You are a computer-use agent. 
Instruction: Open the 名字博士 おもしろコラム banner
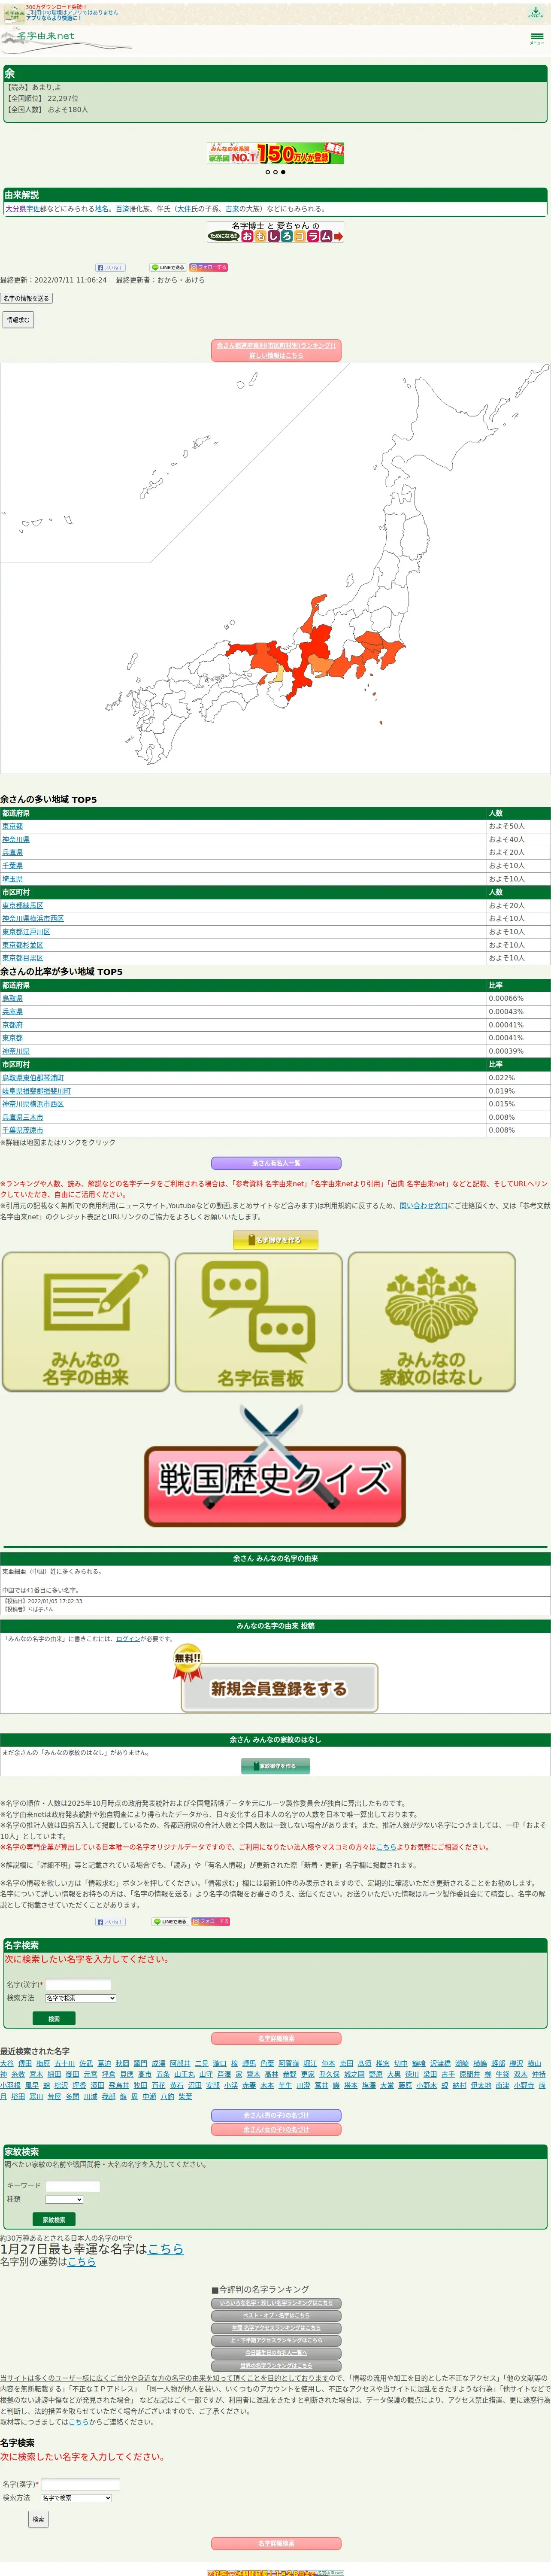(275, 232)
